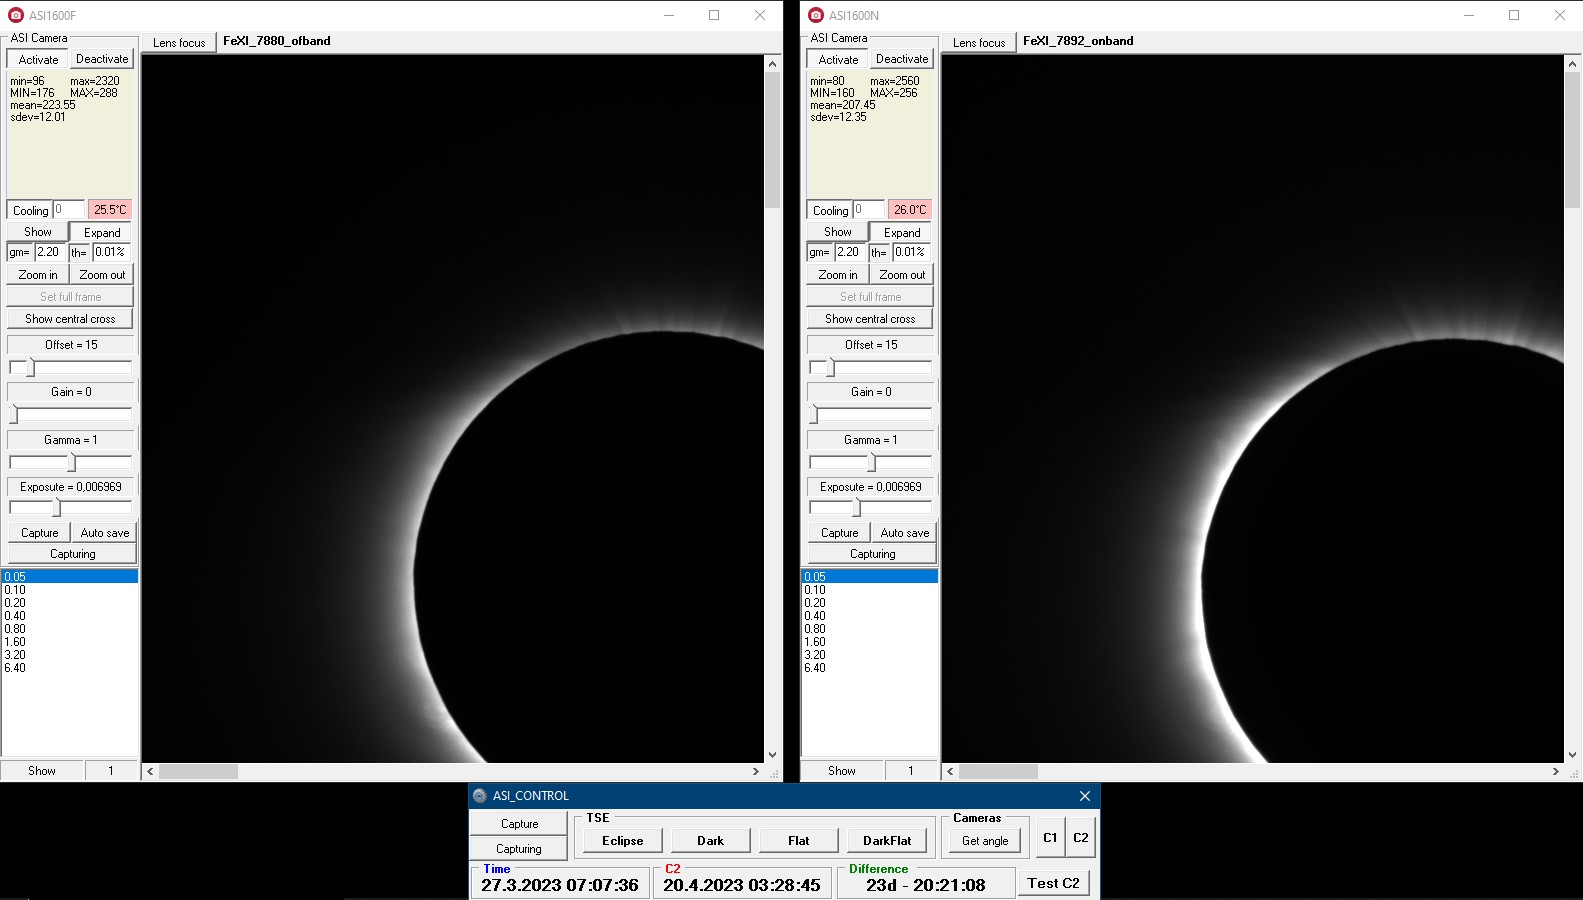Click Capture in the ASI1600N window
Image resolution: width=1583 pixels, height=900 pixels.
840,533
